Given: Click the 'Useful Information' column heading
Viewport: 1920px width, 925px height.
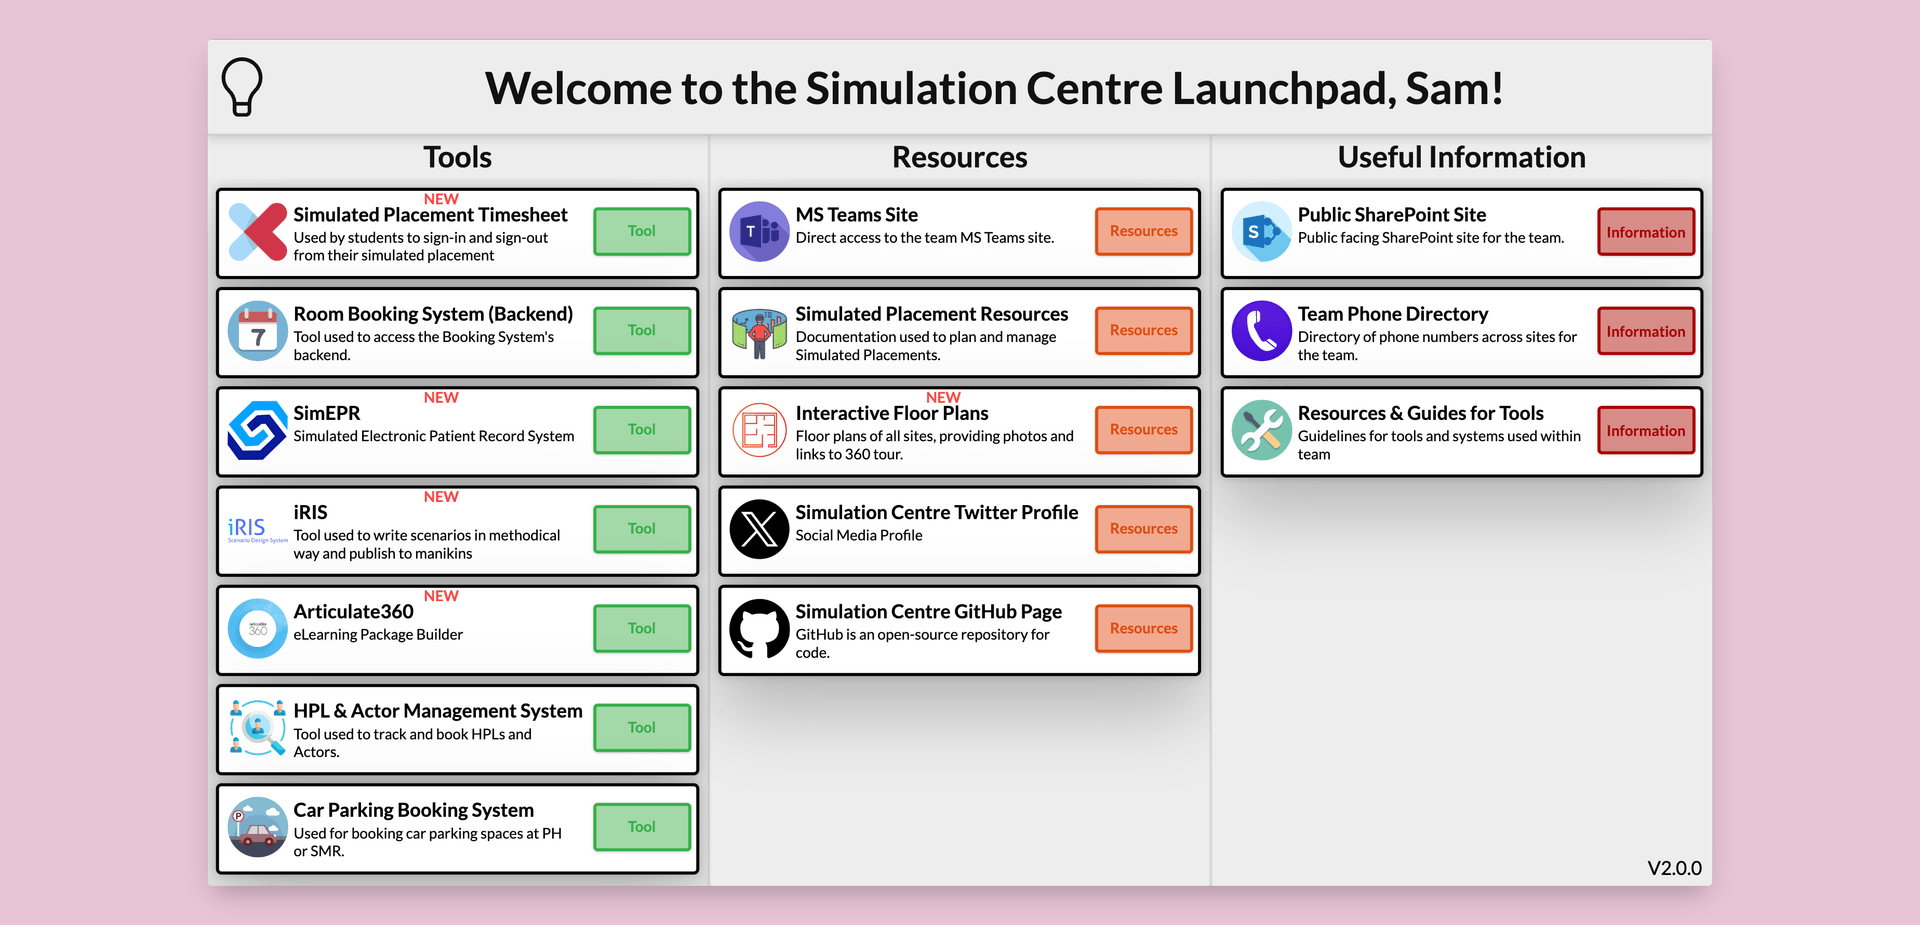Looking at the screenshot, I should click(x=1462, y=157).
